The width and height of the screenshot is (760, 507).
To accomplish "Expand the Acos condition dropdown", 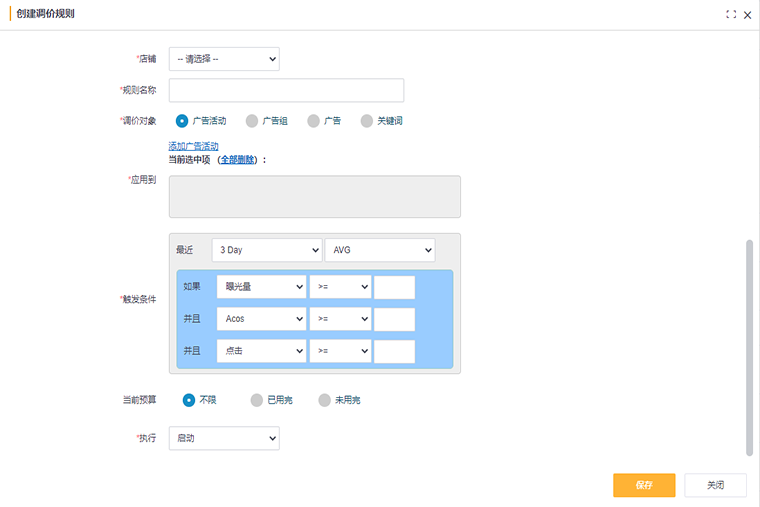I will pos(260,319).
